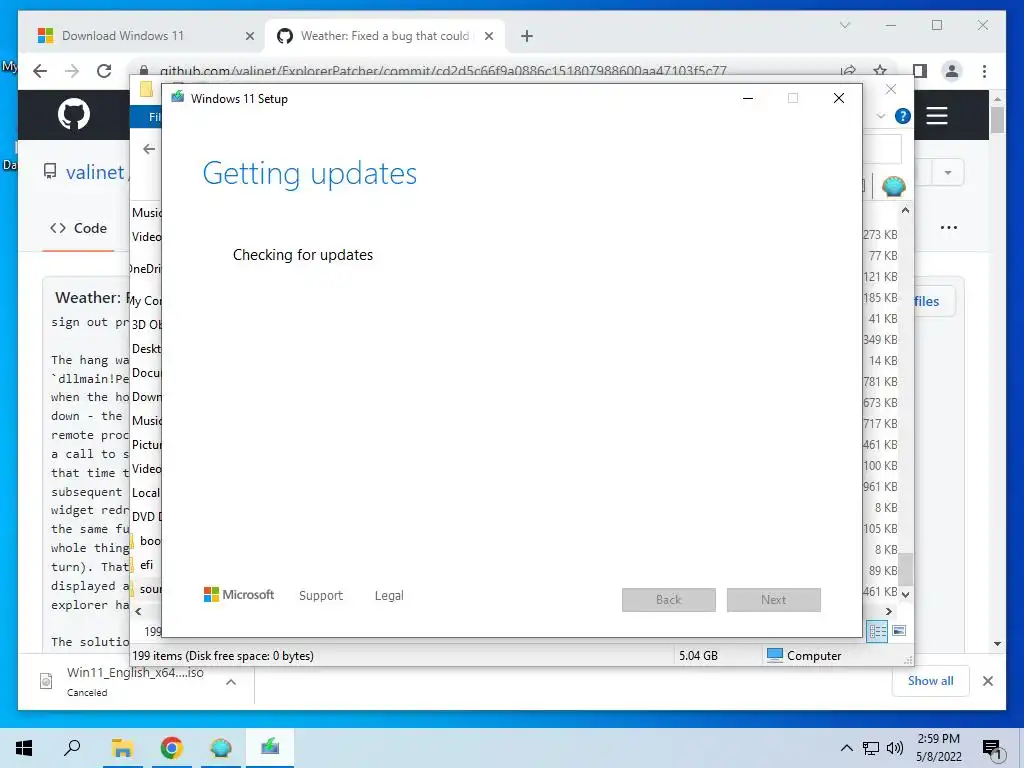This screenshot has height=768, width=1024.
Task: Go forward in Chrome browser
Action: (72, 71)
